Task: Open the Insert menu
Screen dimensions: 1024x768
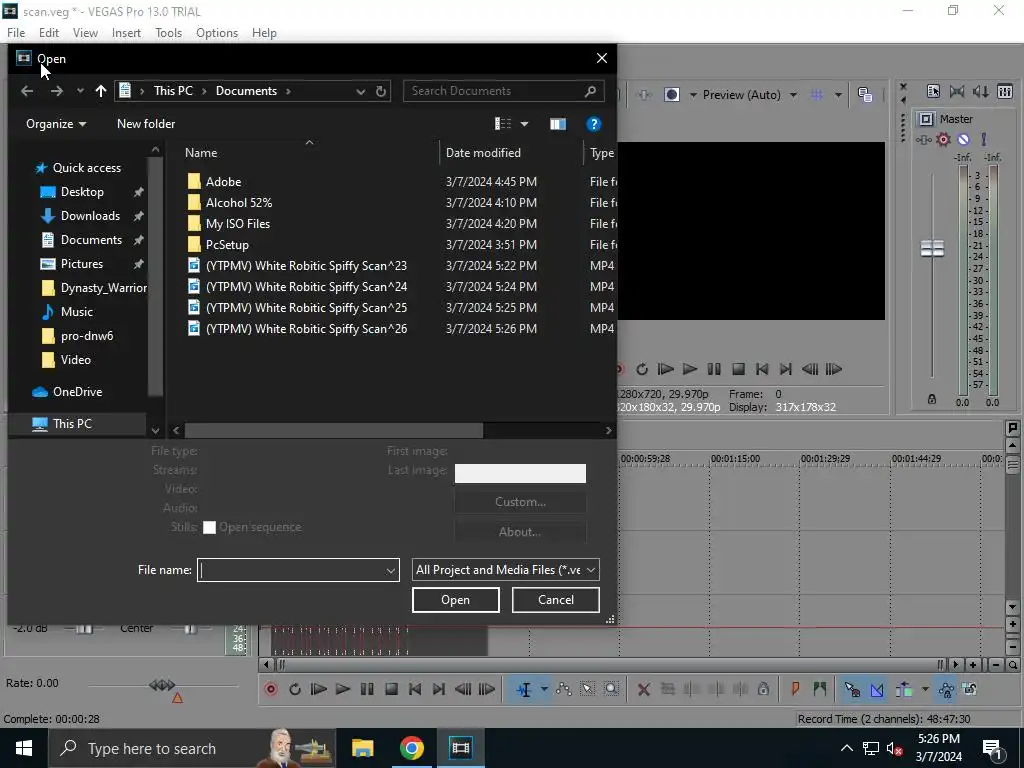Action: click(126, 33)
